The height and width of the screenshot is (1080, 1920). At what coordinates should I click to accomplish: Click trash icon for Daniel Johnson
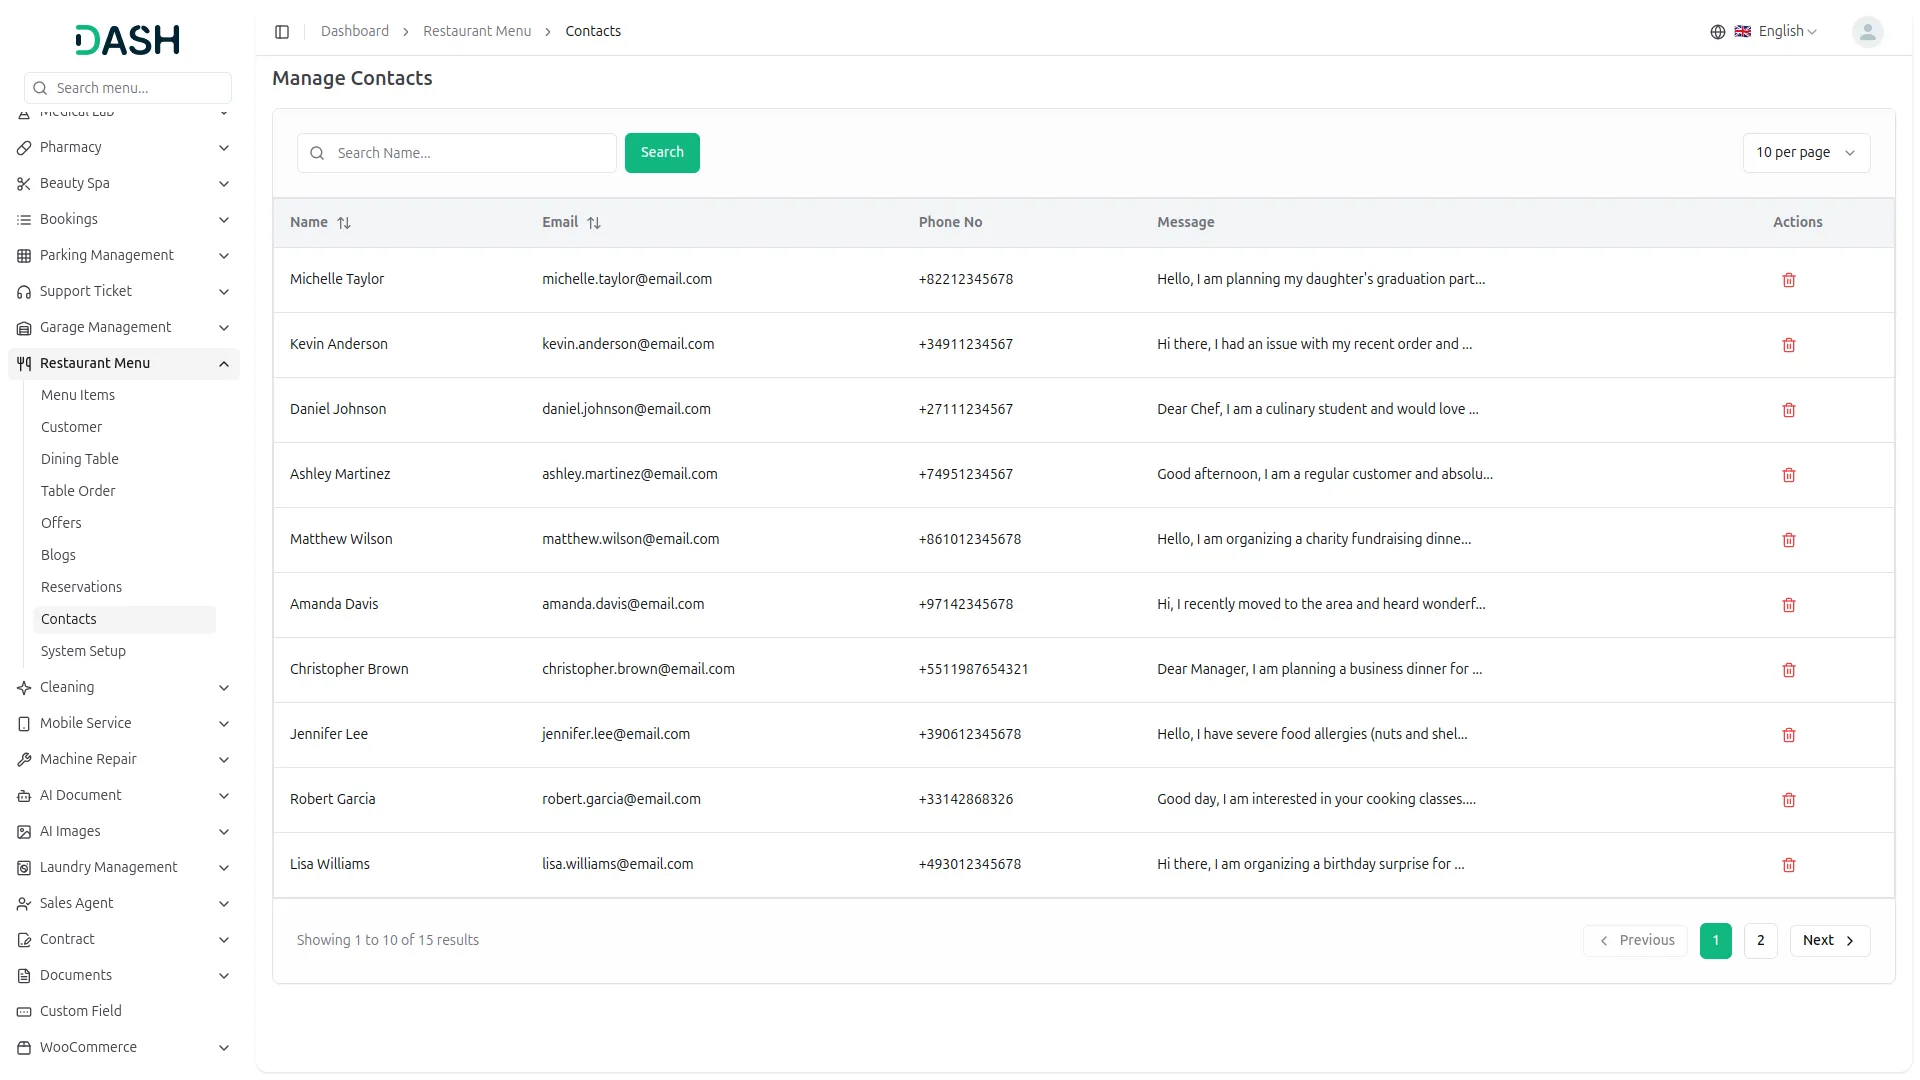(1788, 410)
